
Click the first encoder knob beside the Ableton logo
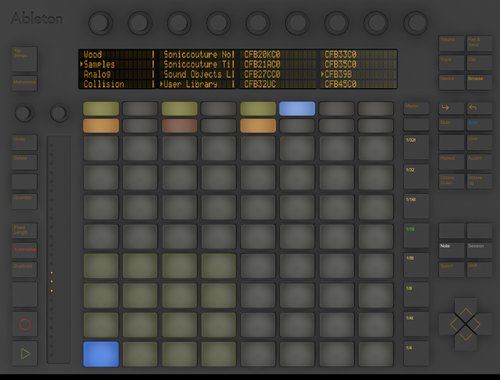100,23
